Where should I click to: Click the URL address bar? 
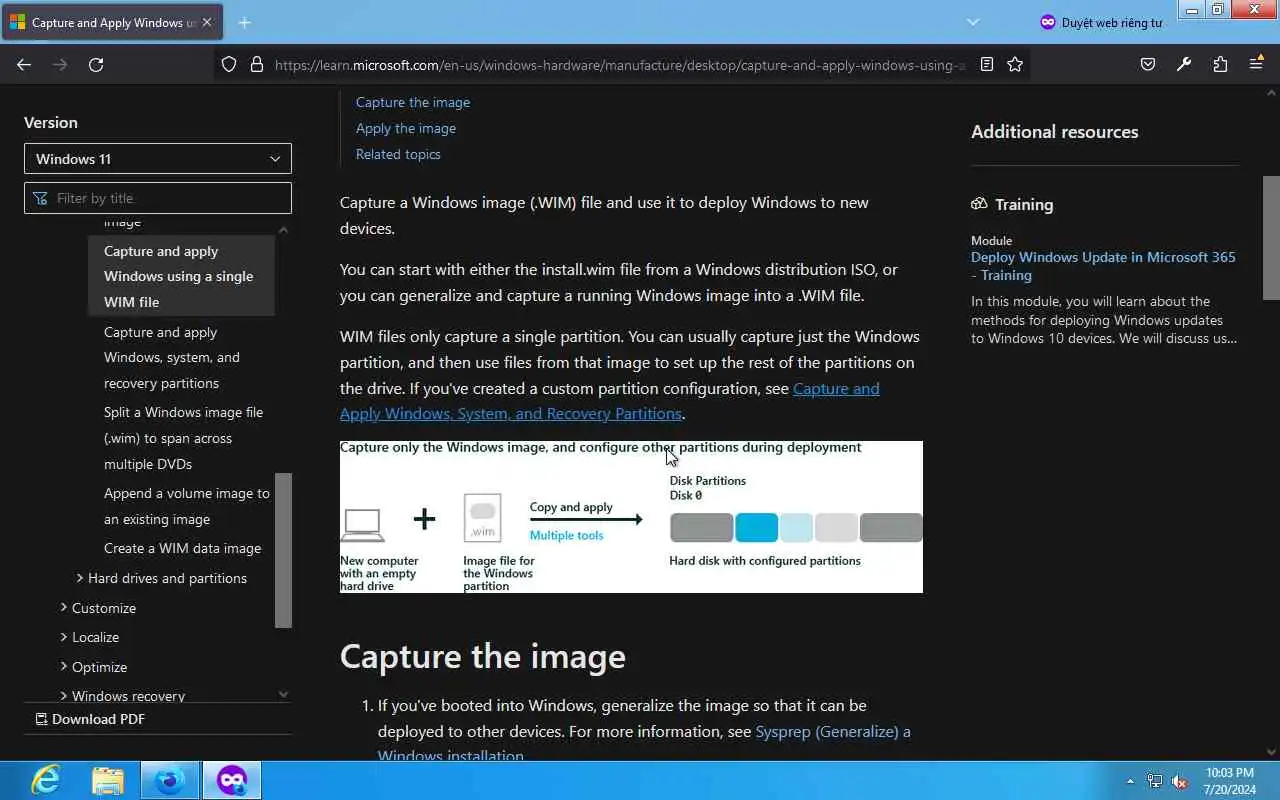pos(620,64)
